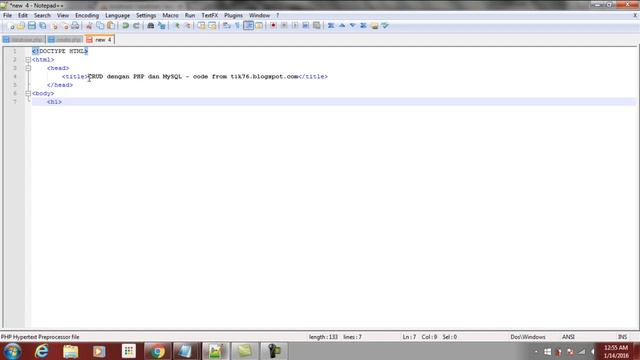
Task: Open the Window menu
Action: click(259, 16)
